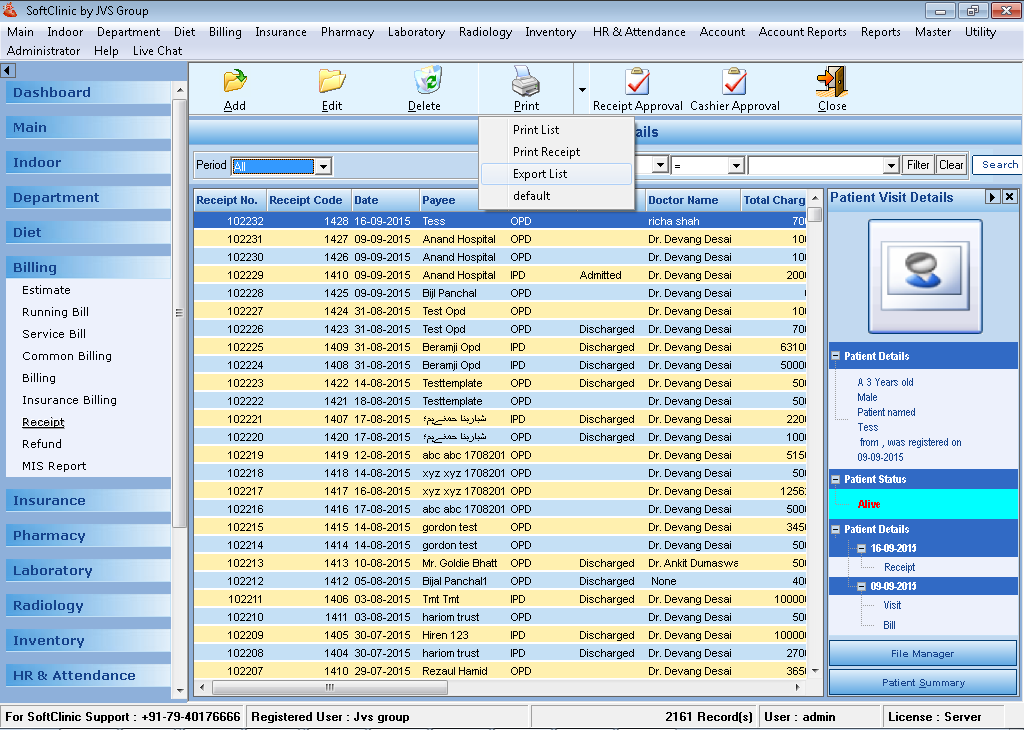The width and height of the screenshot is (1024, 730).
Task: Click the Delete recycle bin icon
Action: [425, 81]
